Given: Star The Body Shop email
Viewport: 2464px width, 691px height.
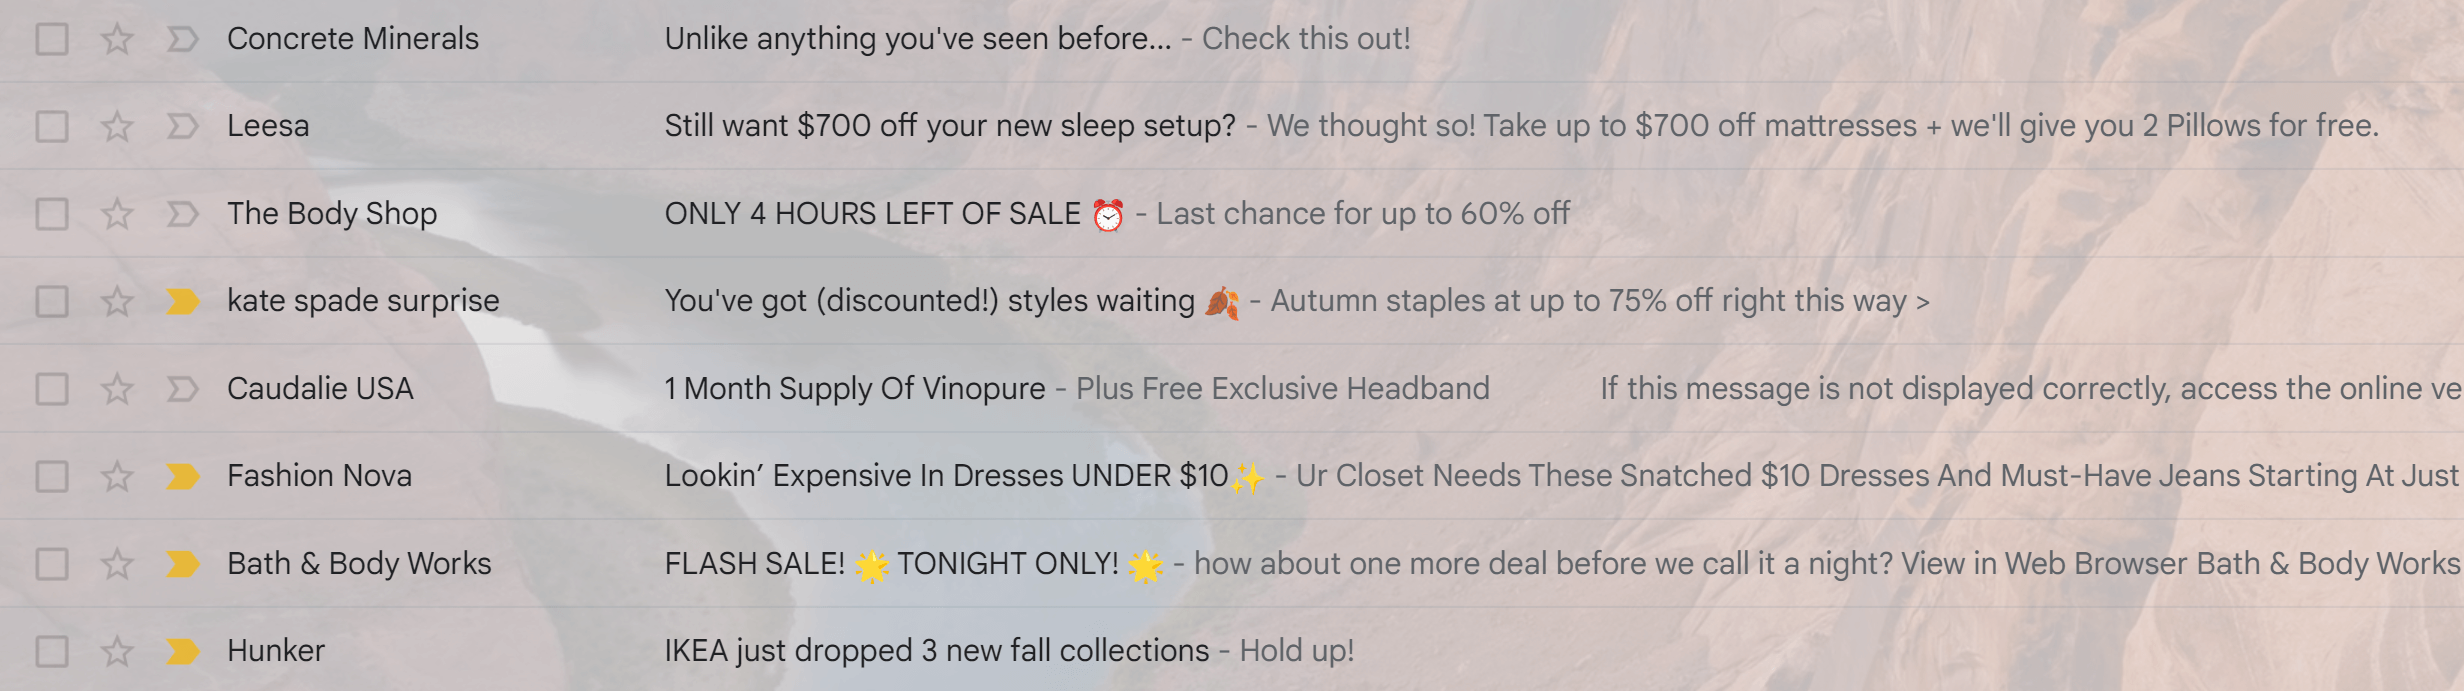Looking at the screenshot, I should tap(117, 213).
